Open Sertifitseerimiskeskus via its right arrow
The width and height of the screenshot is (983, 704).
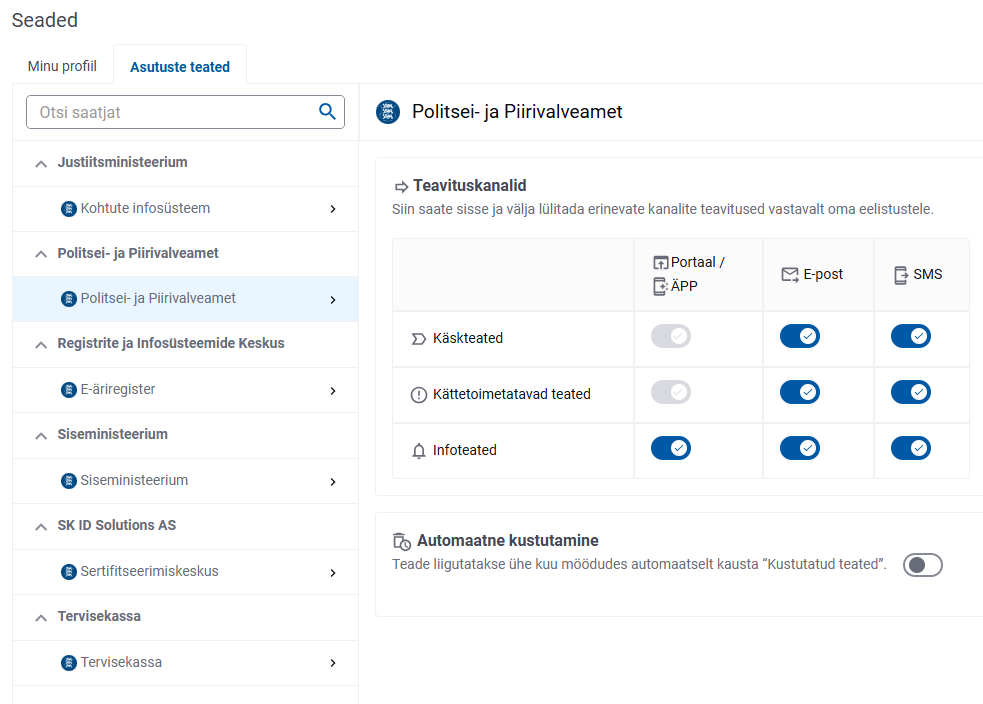coord(333,572)
